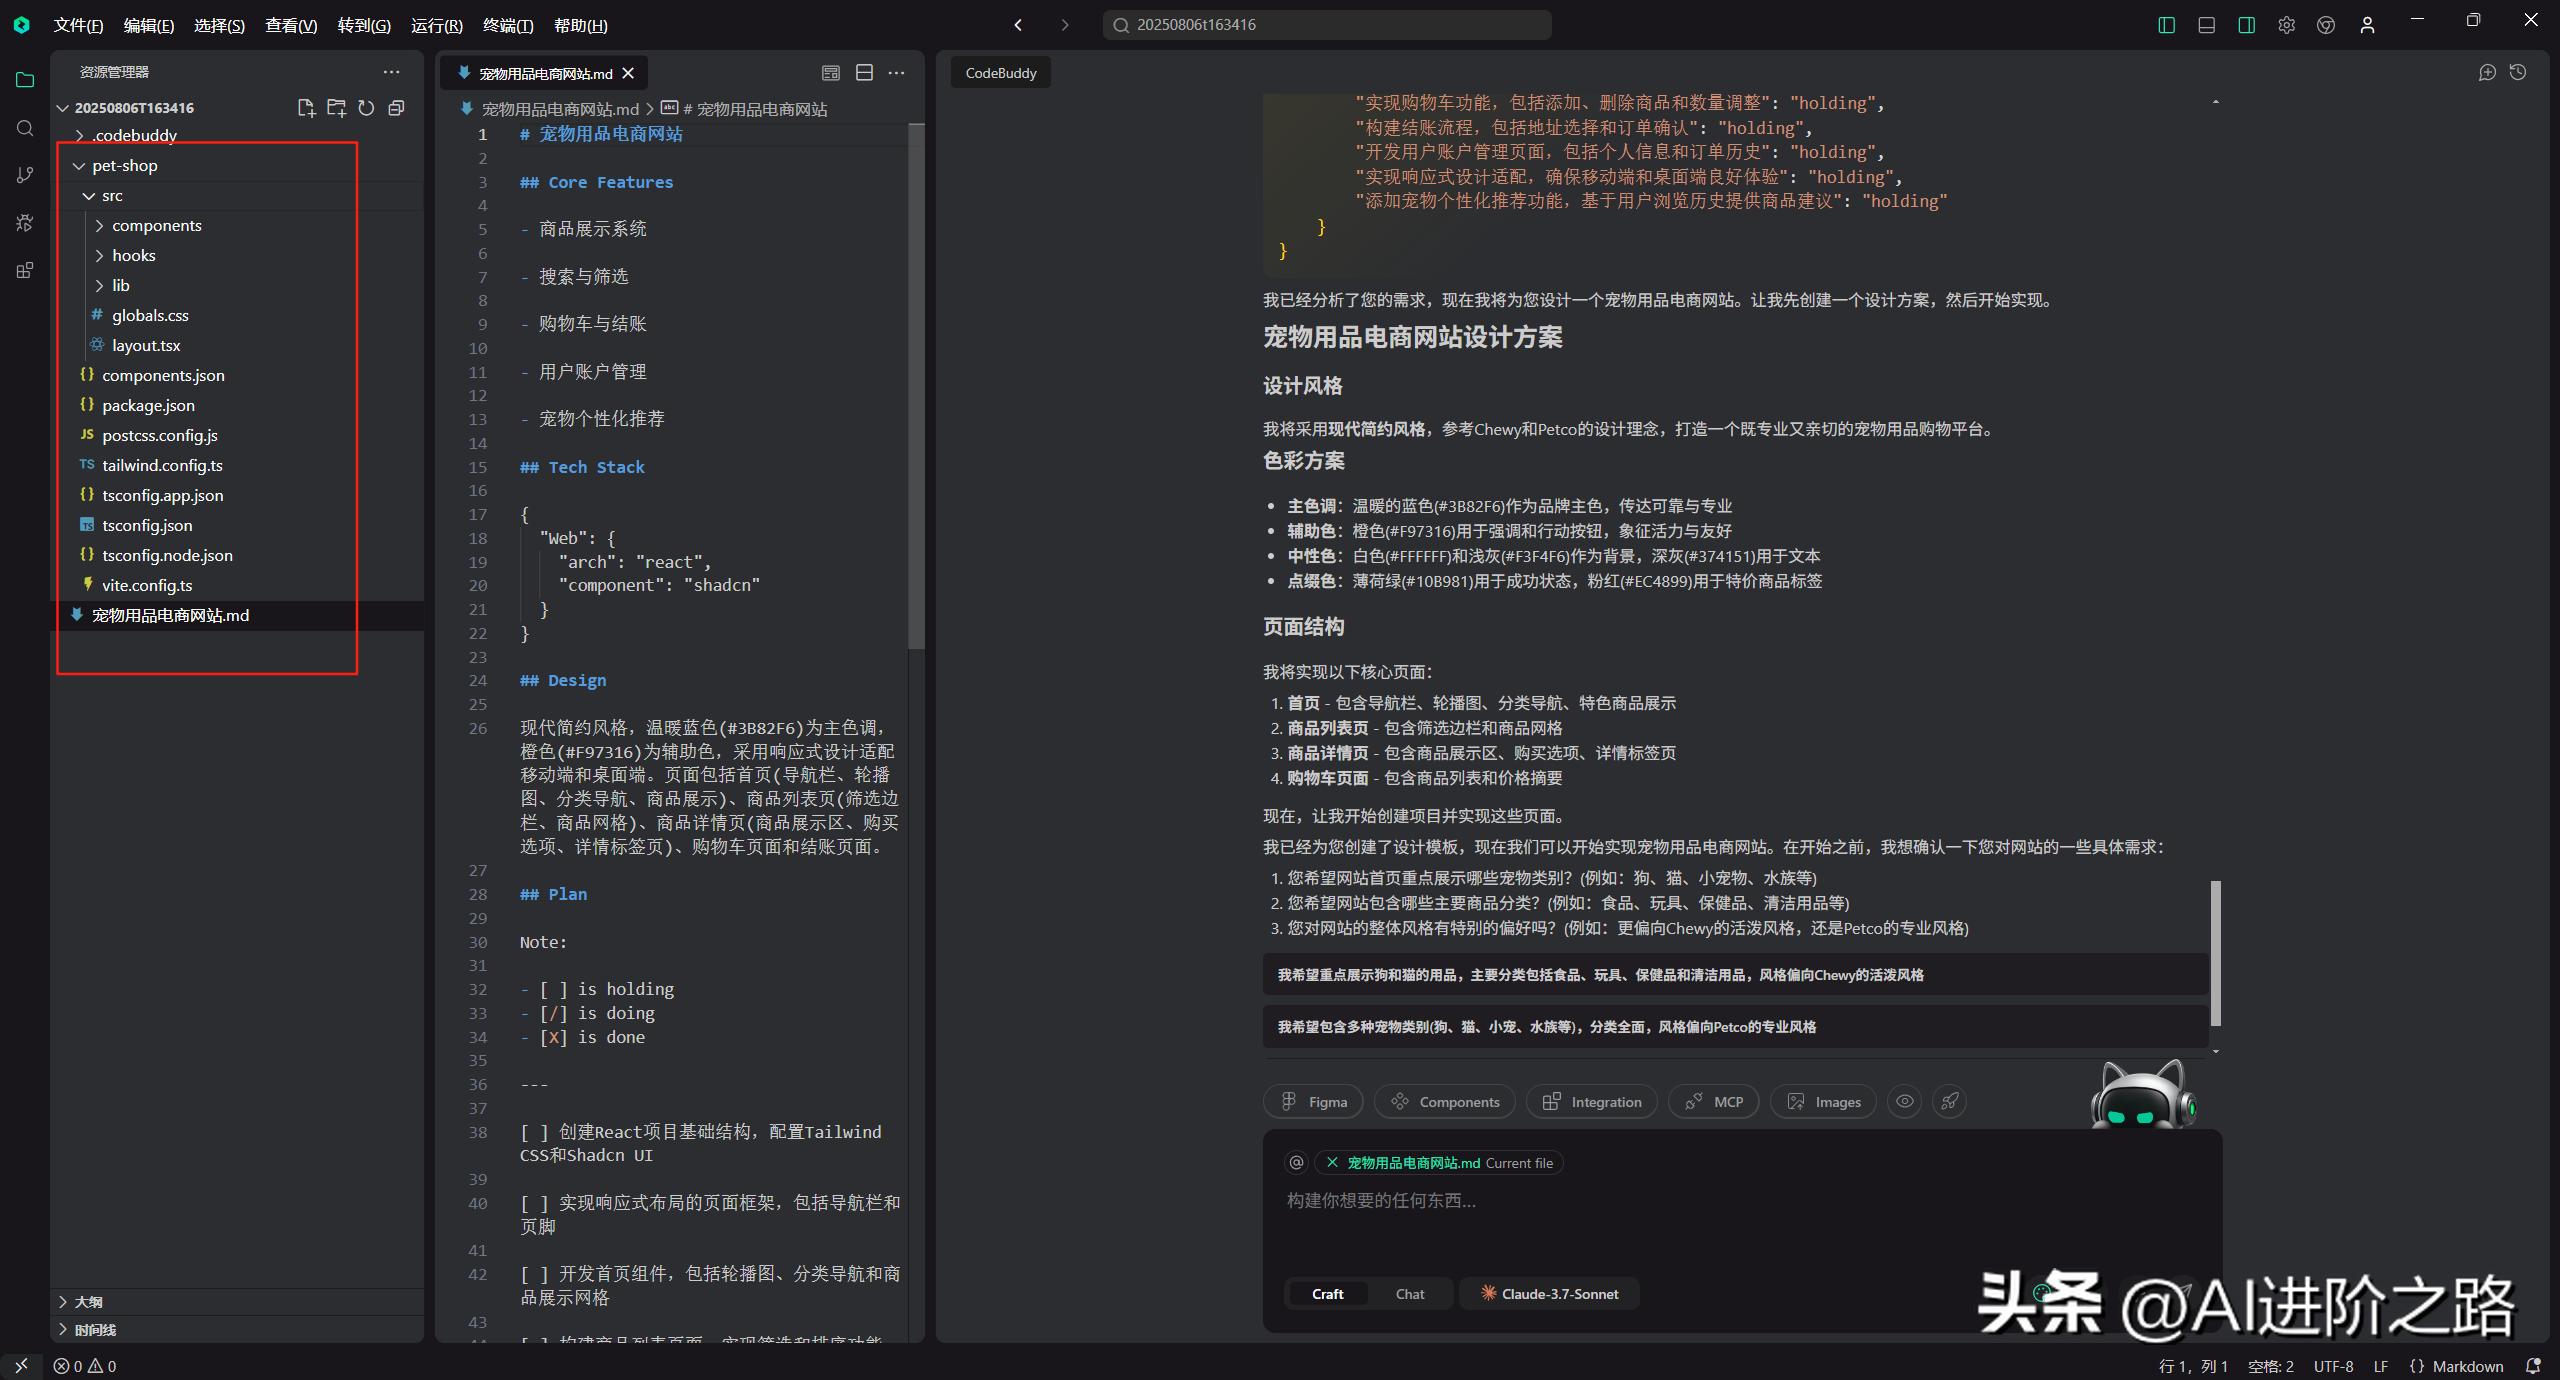Screen dimensions: 2560x1380
Task: Open the Claude-3.7-Sonnet model selector
Action: [x=1549, y=1293]
